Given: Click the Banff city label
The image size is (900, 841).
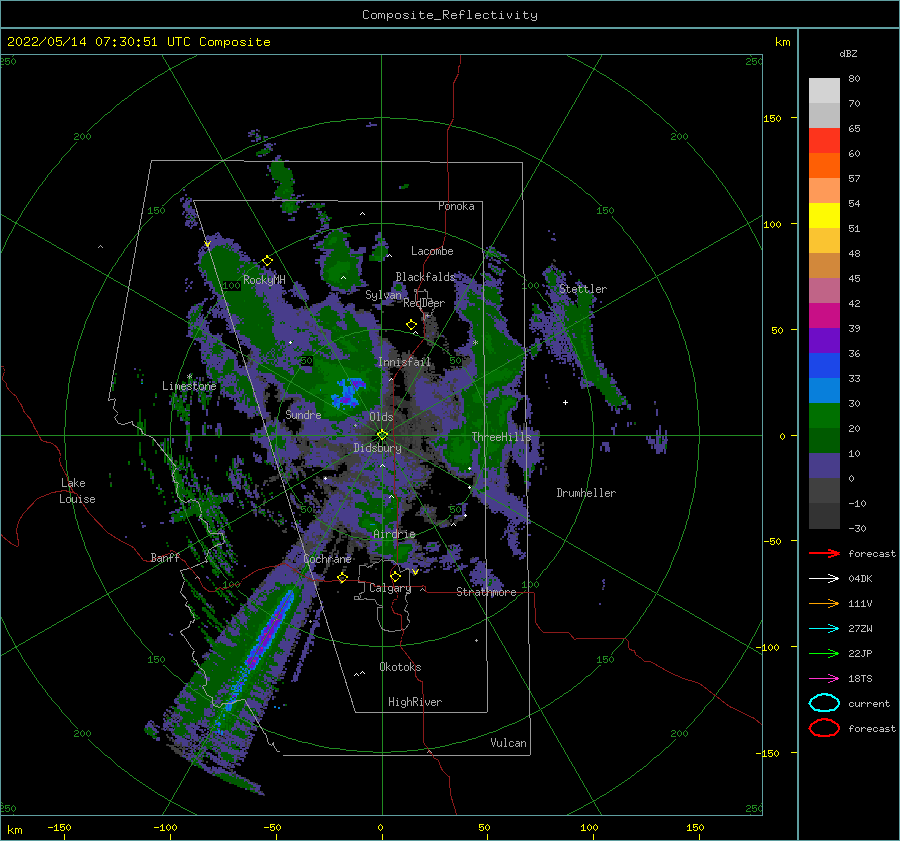Looking at the screenshot, I should pyautogui.click(x=165, y=557).
